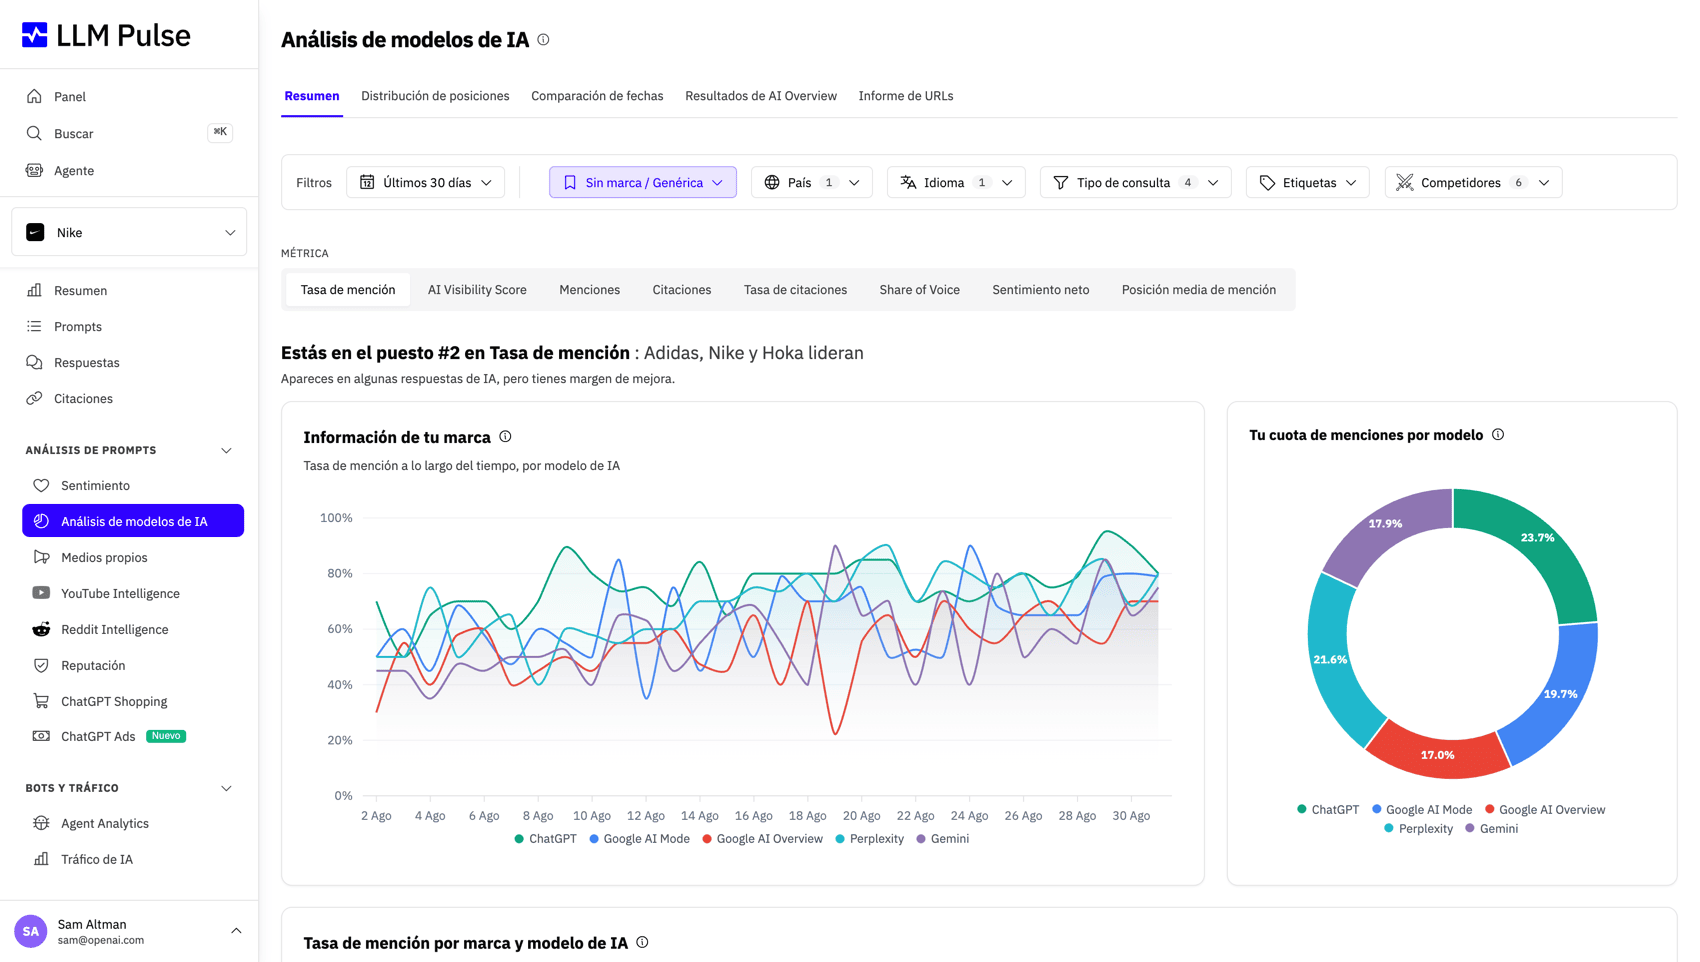Open the Informe de URLs tab
The width and height of the screenshot is (1700, 962).
[906, 96]
